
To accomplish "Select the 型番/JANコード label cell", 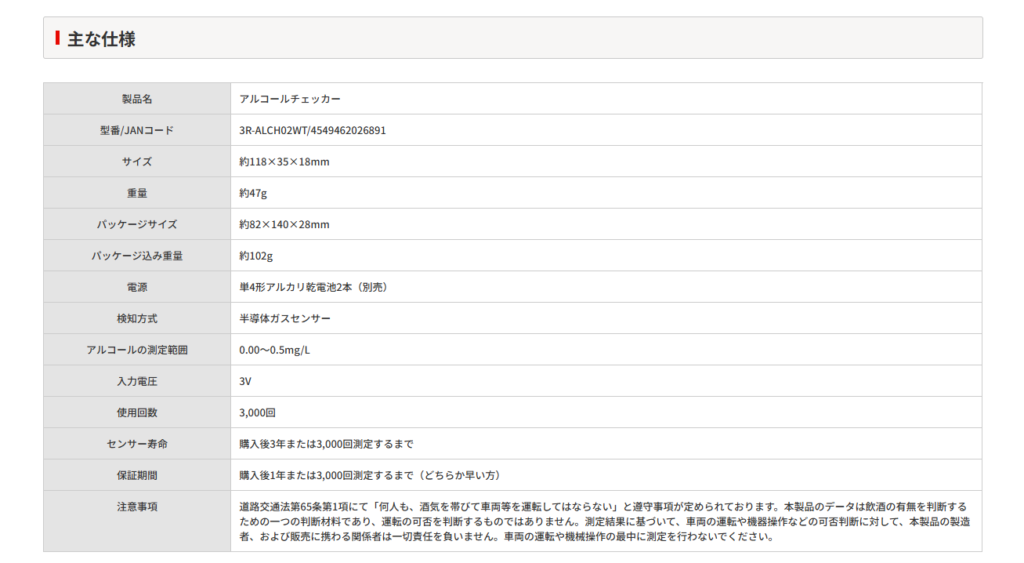I will [x=137, y=130].
